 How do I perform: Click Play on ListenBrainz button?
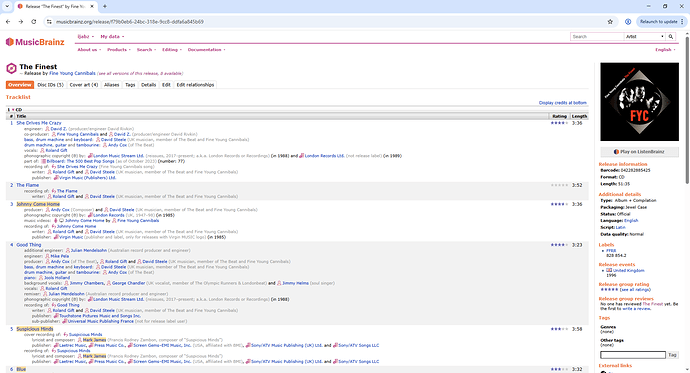tap(639, 152)
